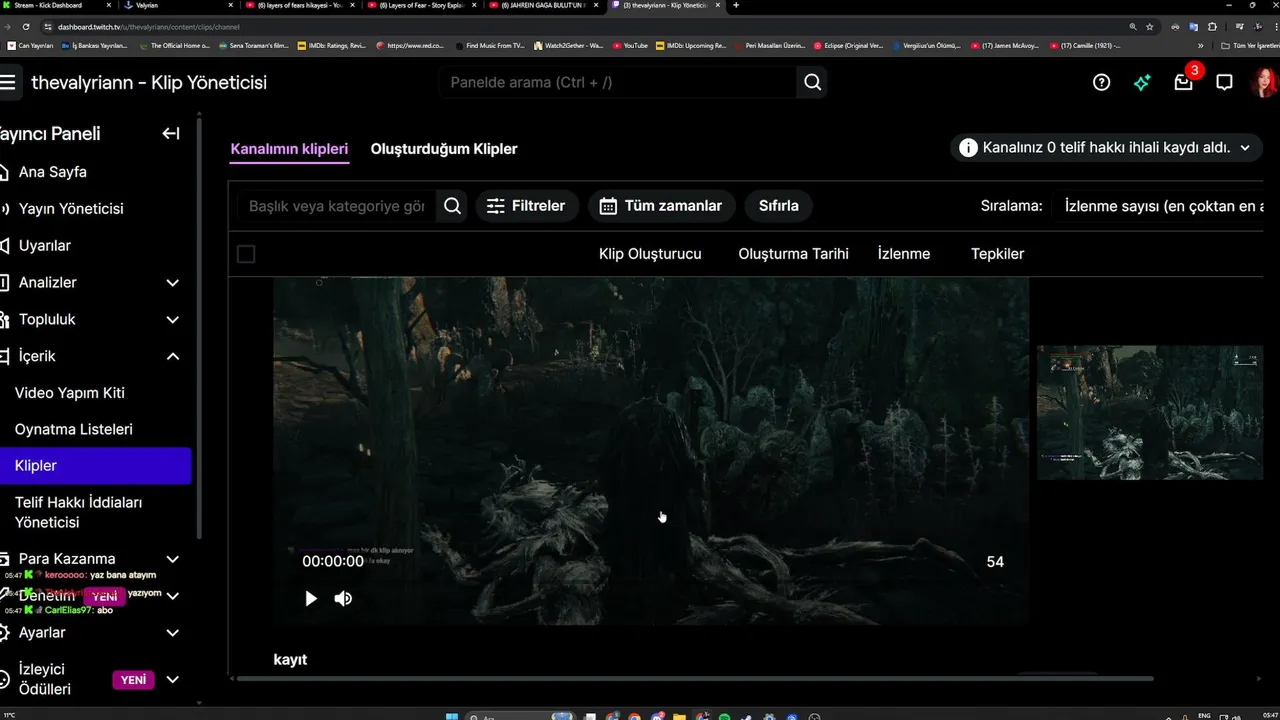Click the Ana Sayfa home icon
This screenshot has height=720, width=1280.
(x=5, y=172)
